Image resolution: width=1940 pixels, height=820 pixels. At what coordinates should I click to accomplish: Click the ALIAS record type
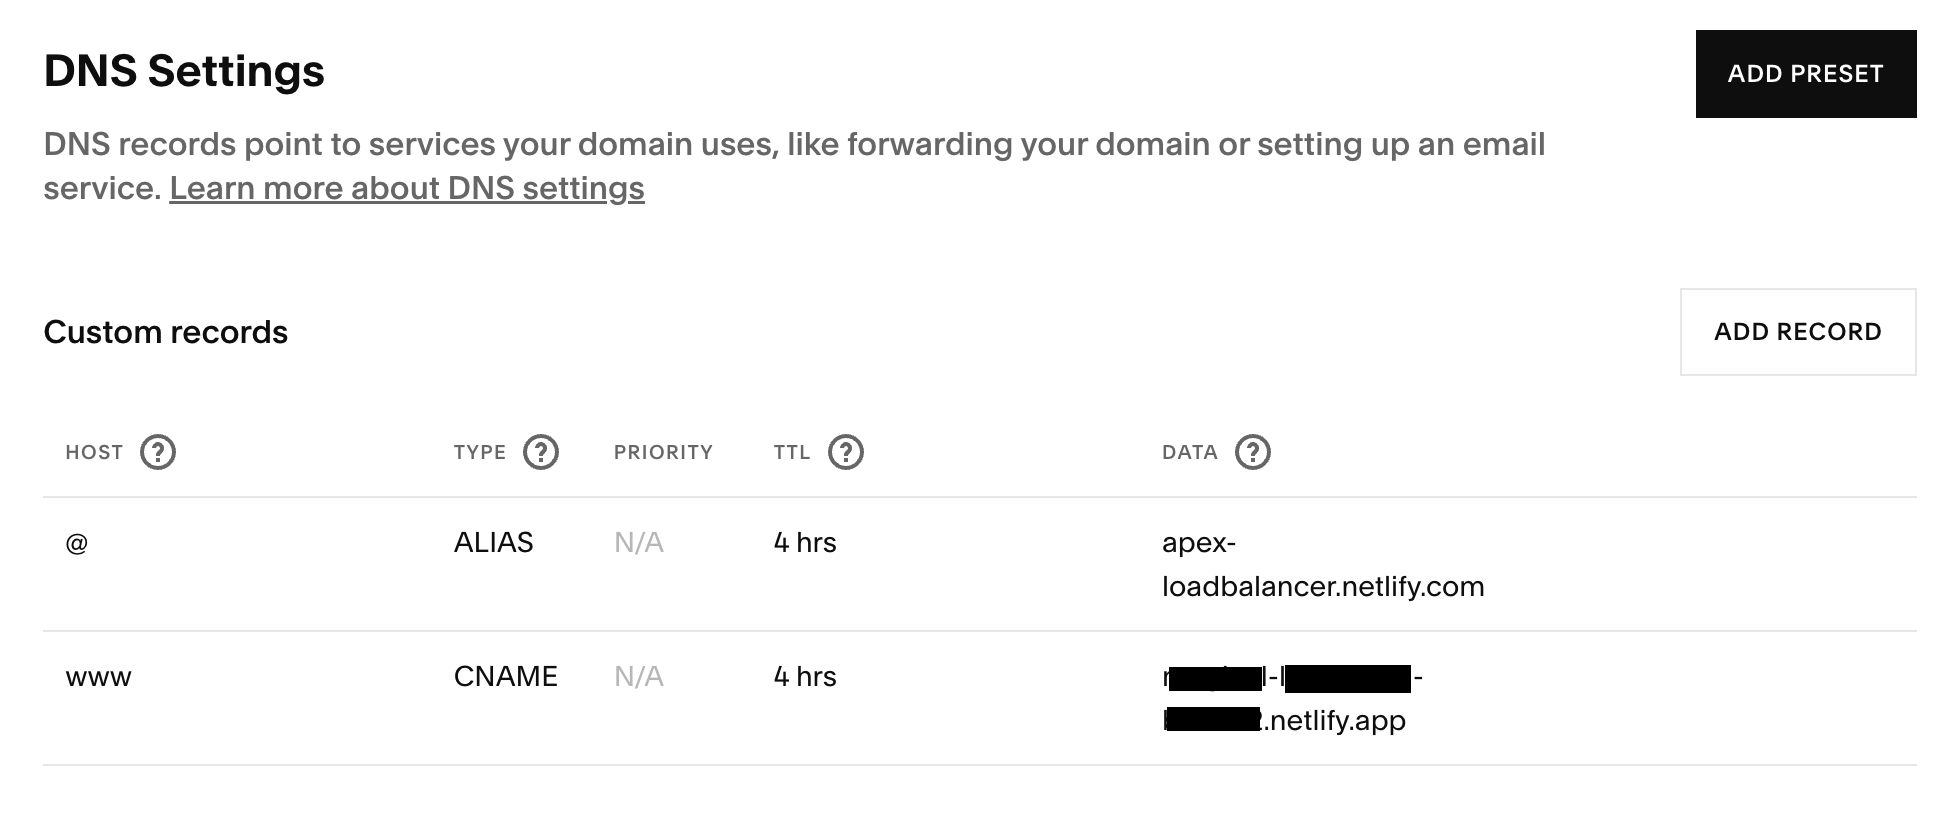pos(493,542)
